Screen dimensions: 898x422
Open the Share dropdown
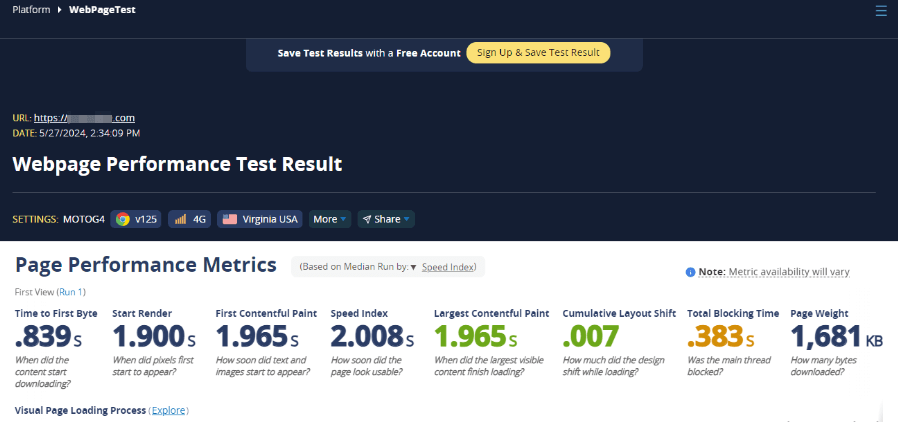(x=386, y=219)
